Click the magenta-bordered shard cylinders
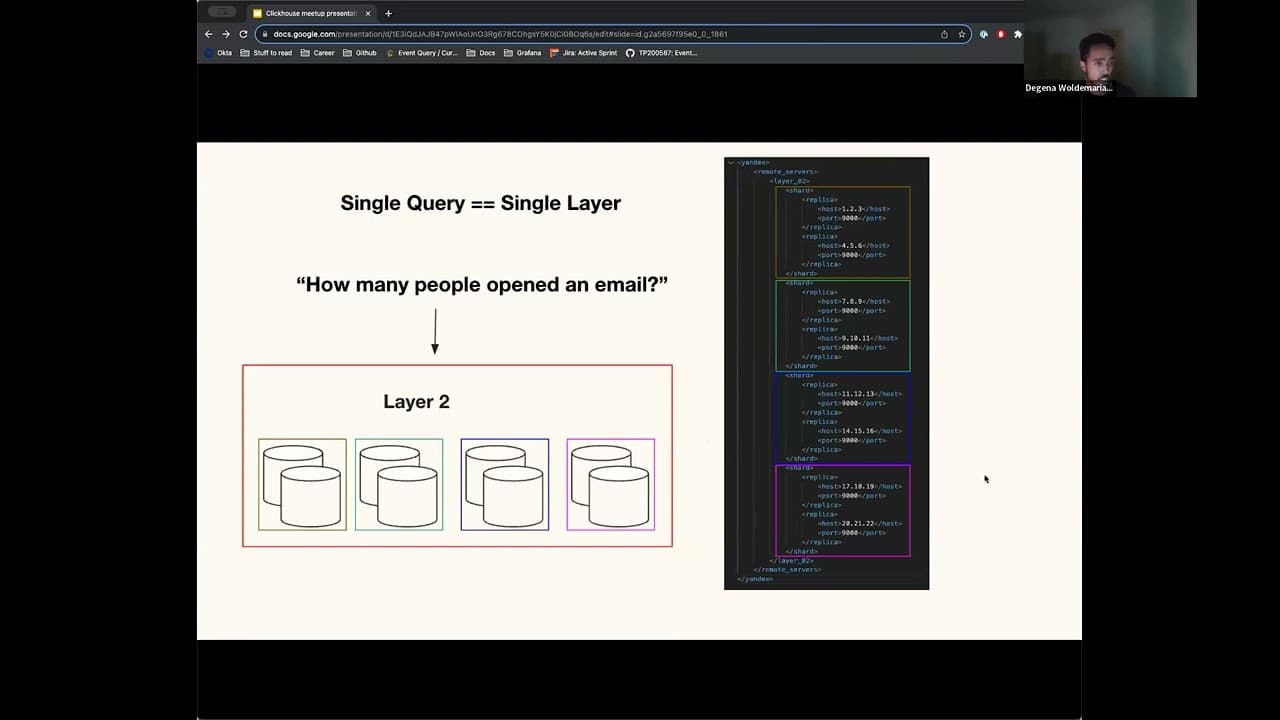 611,484
